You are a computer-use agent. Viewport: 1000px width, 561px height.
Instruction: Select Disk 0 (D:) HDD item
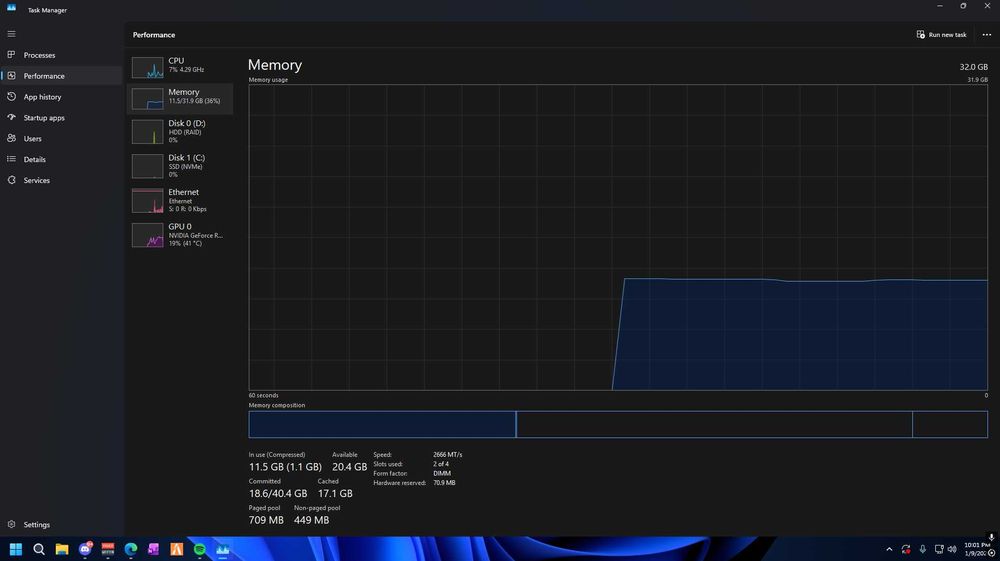[180, 131]
